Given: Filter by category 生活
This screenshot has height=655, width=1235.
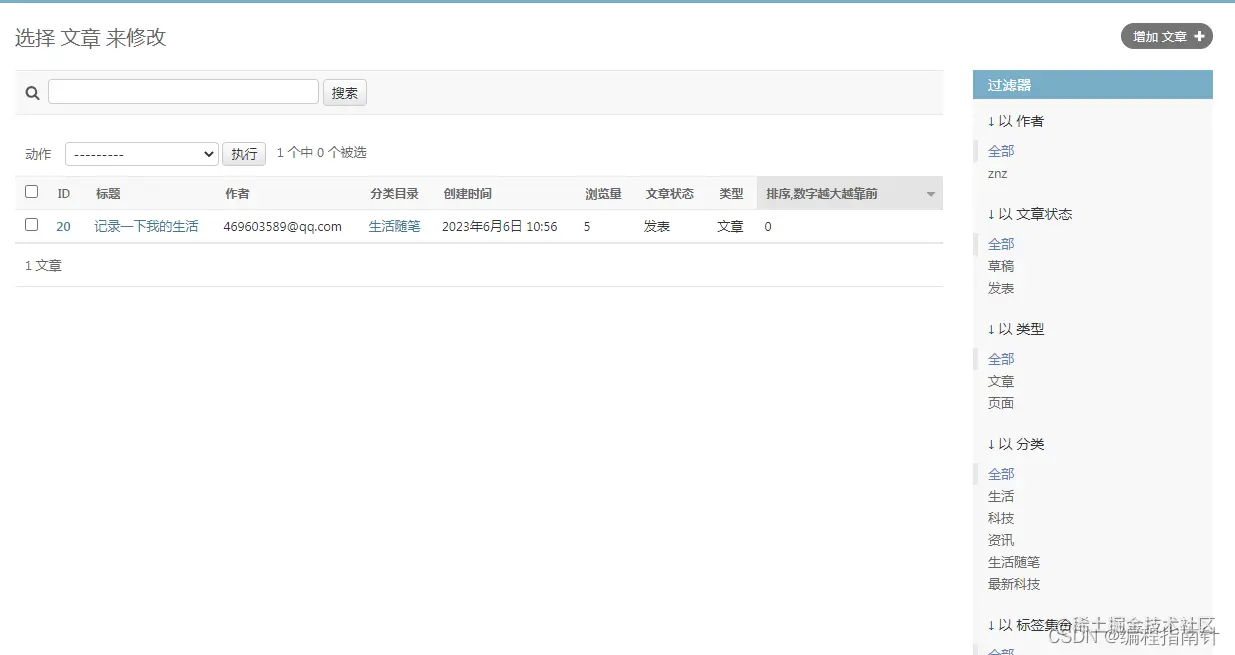Looking at the screenshot, I should pyautogui.click(x=1001, y=496).
